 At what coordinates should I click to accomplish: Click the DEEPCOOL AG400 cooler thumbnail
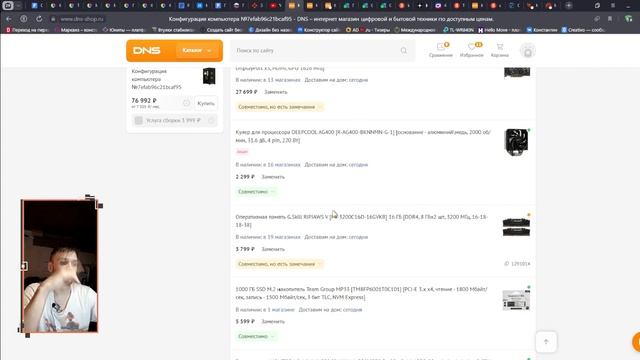(516, 142)
